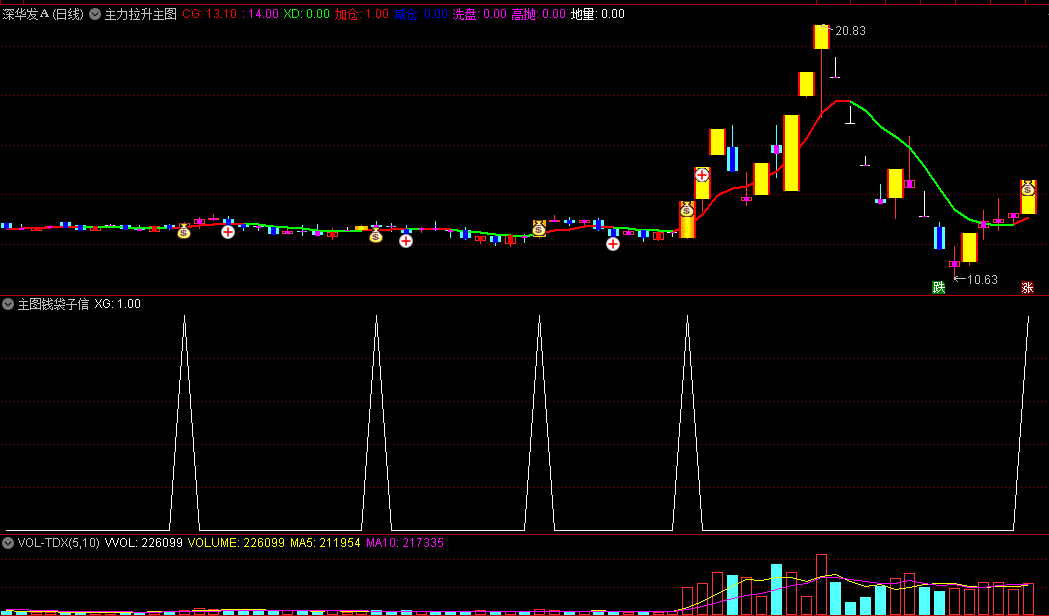The width and height of the screenshot is (1049, 616).
Task: Click the second money bag icon from left
Action: (x=376, y=235)
